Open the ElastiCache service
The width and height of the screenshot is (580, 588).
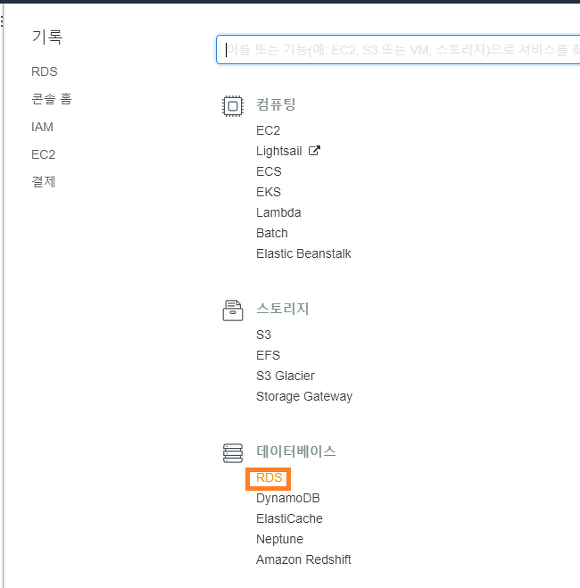[289, 519]
